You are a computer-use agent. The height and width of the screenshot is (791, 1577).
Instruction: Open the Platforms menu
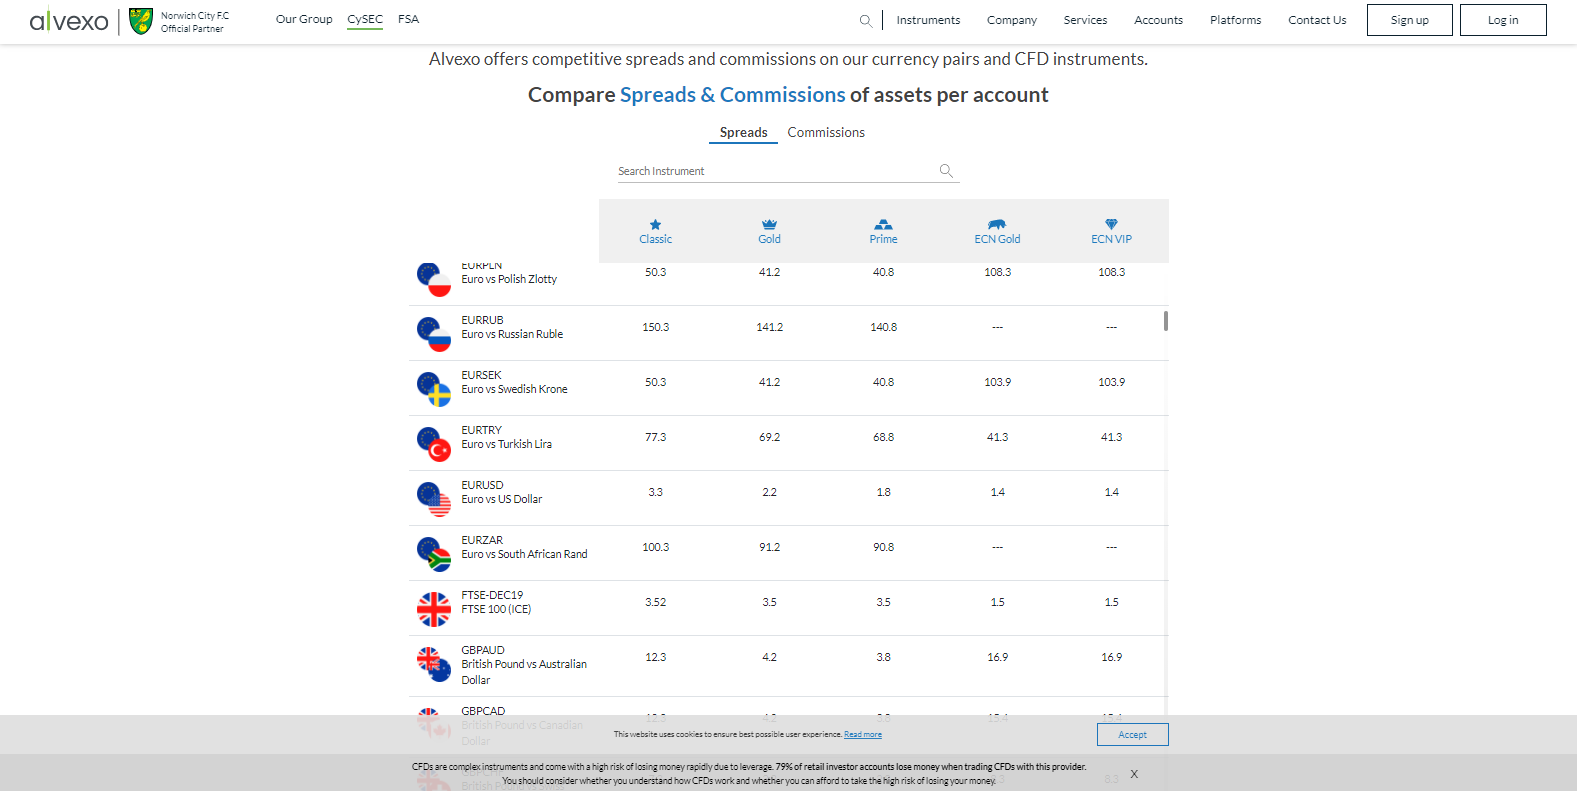tap(1236, 20)
